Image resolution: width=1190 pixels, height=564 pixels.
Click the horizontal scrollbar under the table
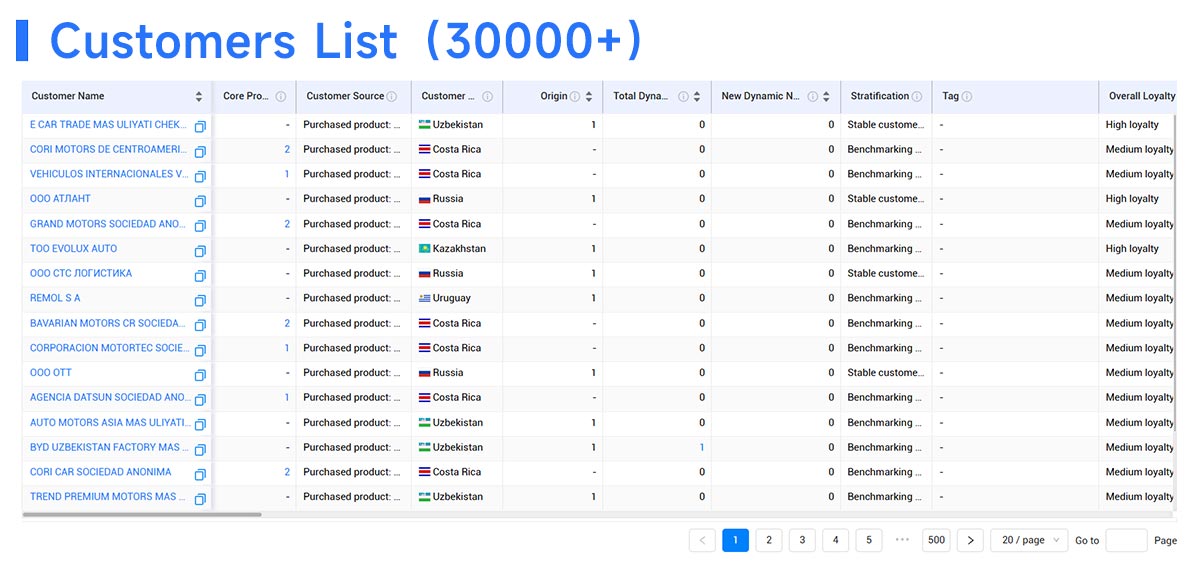(x=142, y=515)
